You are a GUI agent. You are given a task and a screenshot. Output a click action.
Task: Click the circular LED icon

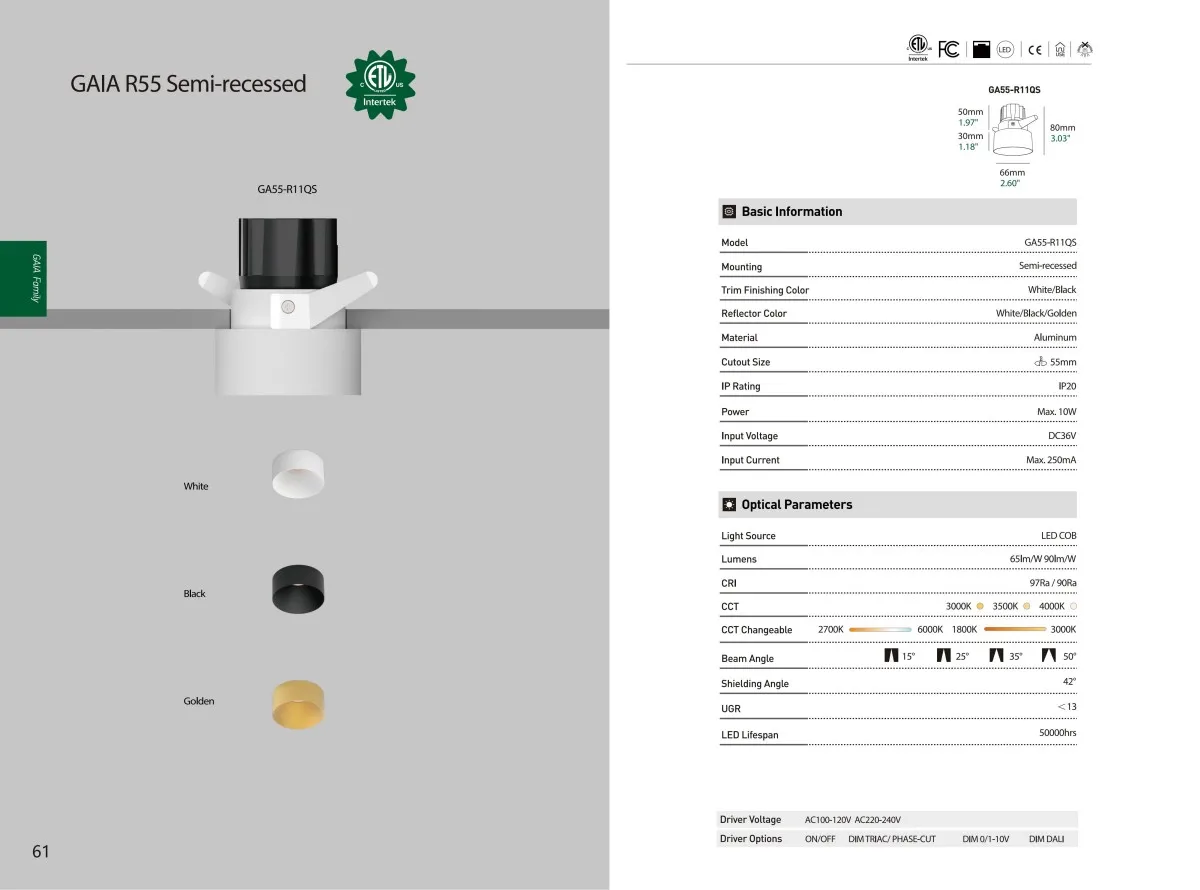click(x=1006, y=49)
